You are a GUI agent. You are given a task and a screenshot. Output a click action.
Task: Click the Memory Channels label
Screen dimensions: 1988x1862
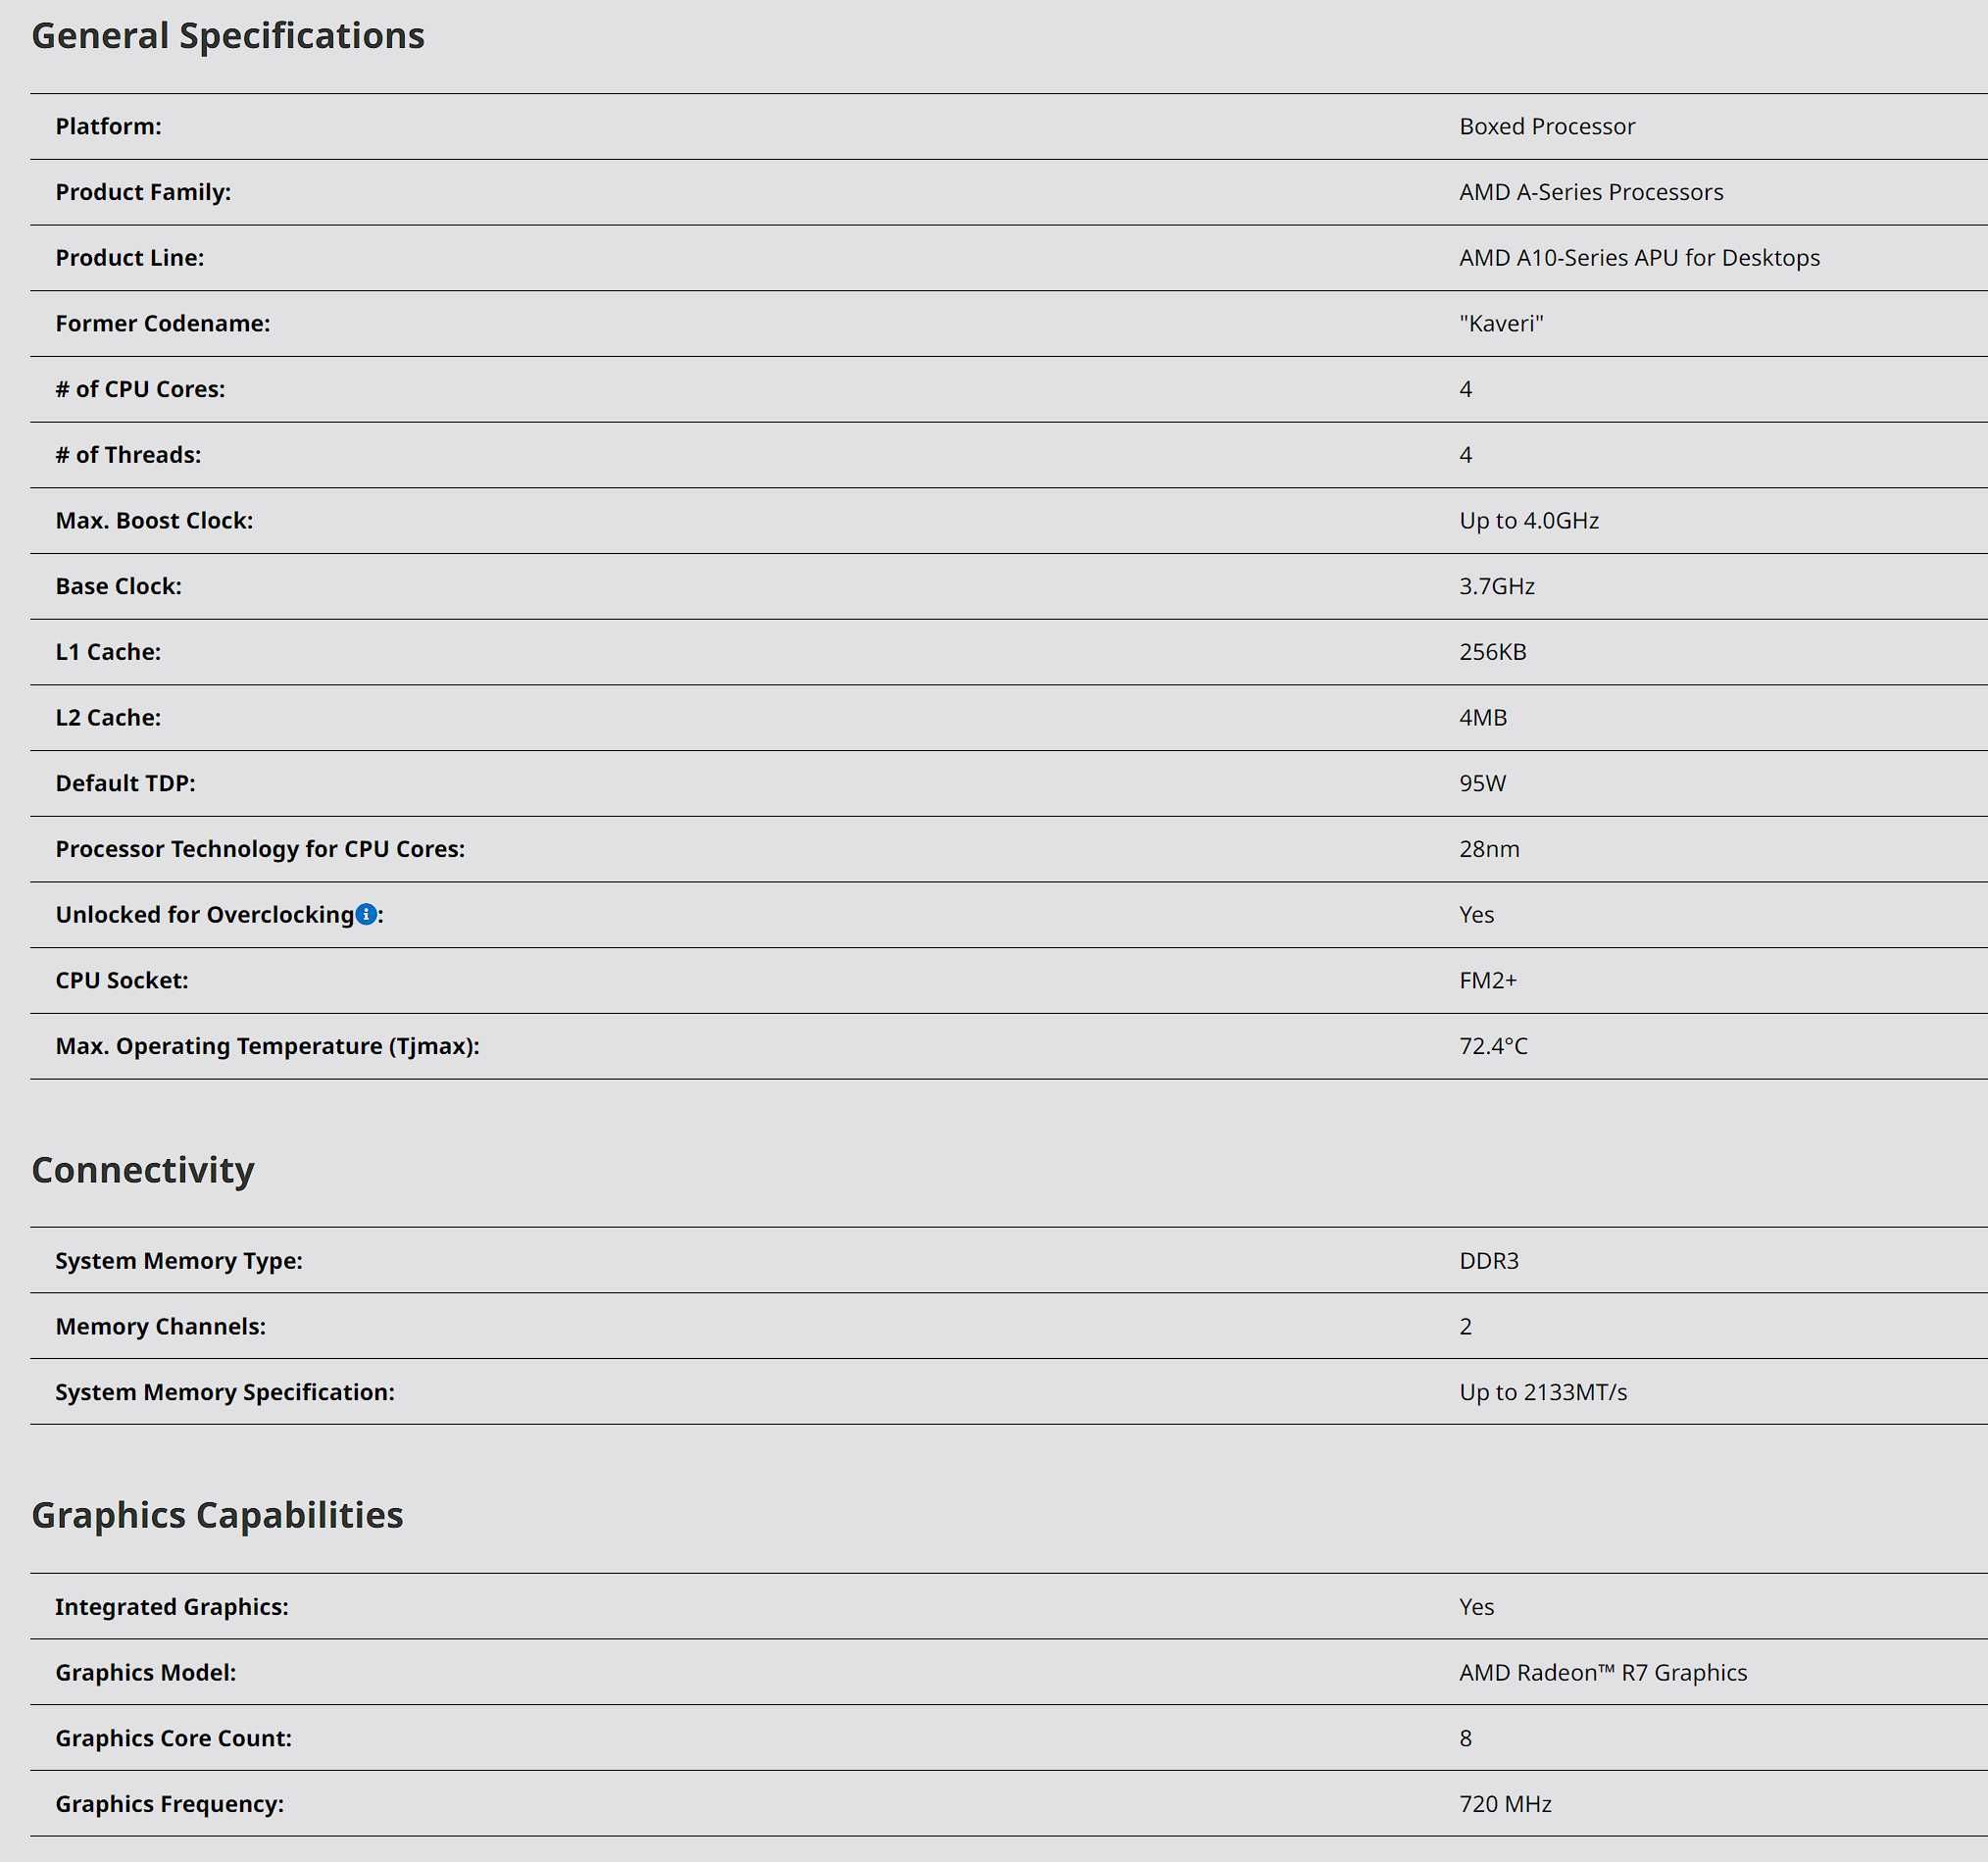[160, 1327]
